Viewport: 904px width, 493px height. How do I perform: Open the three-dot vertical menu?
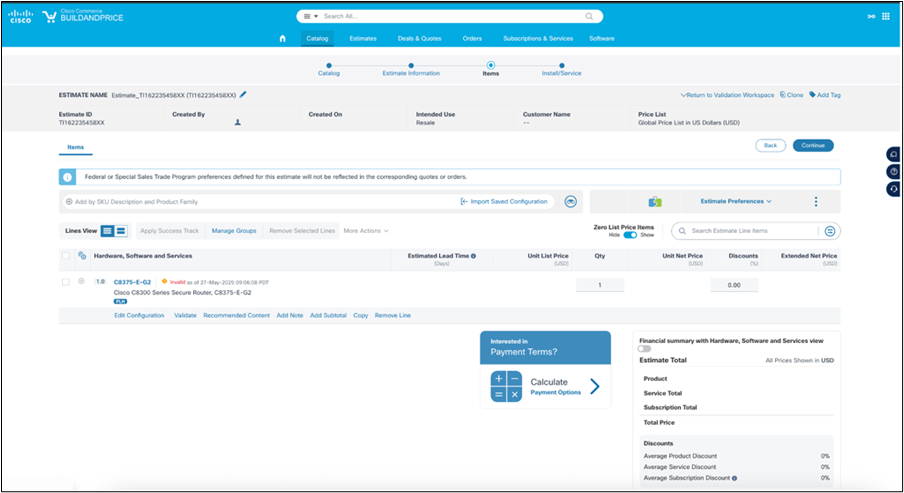click(816, 201)
